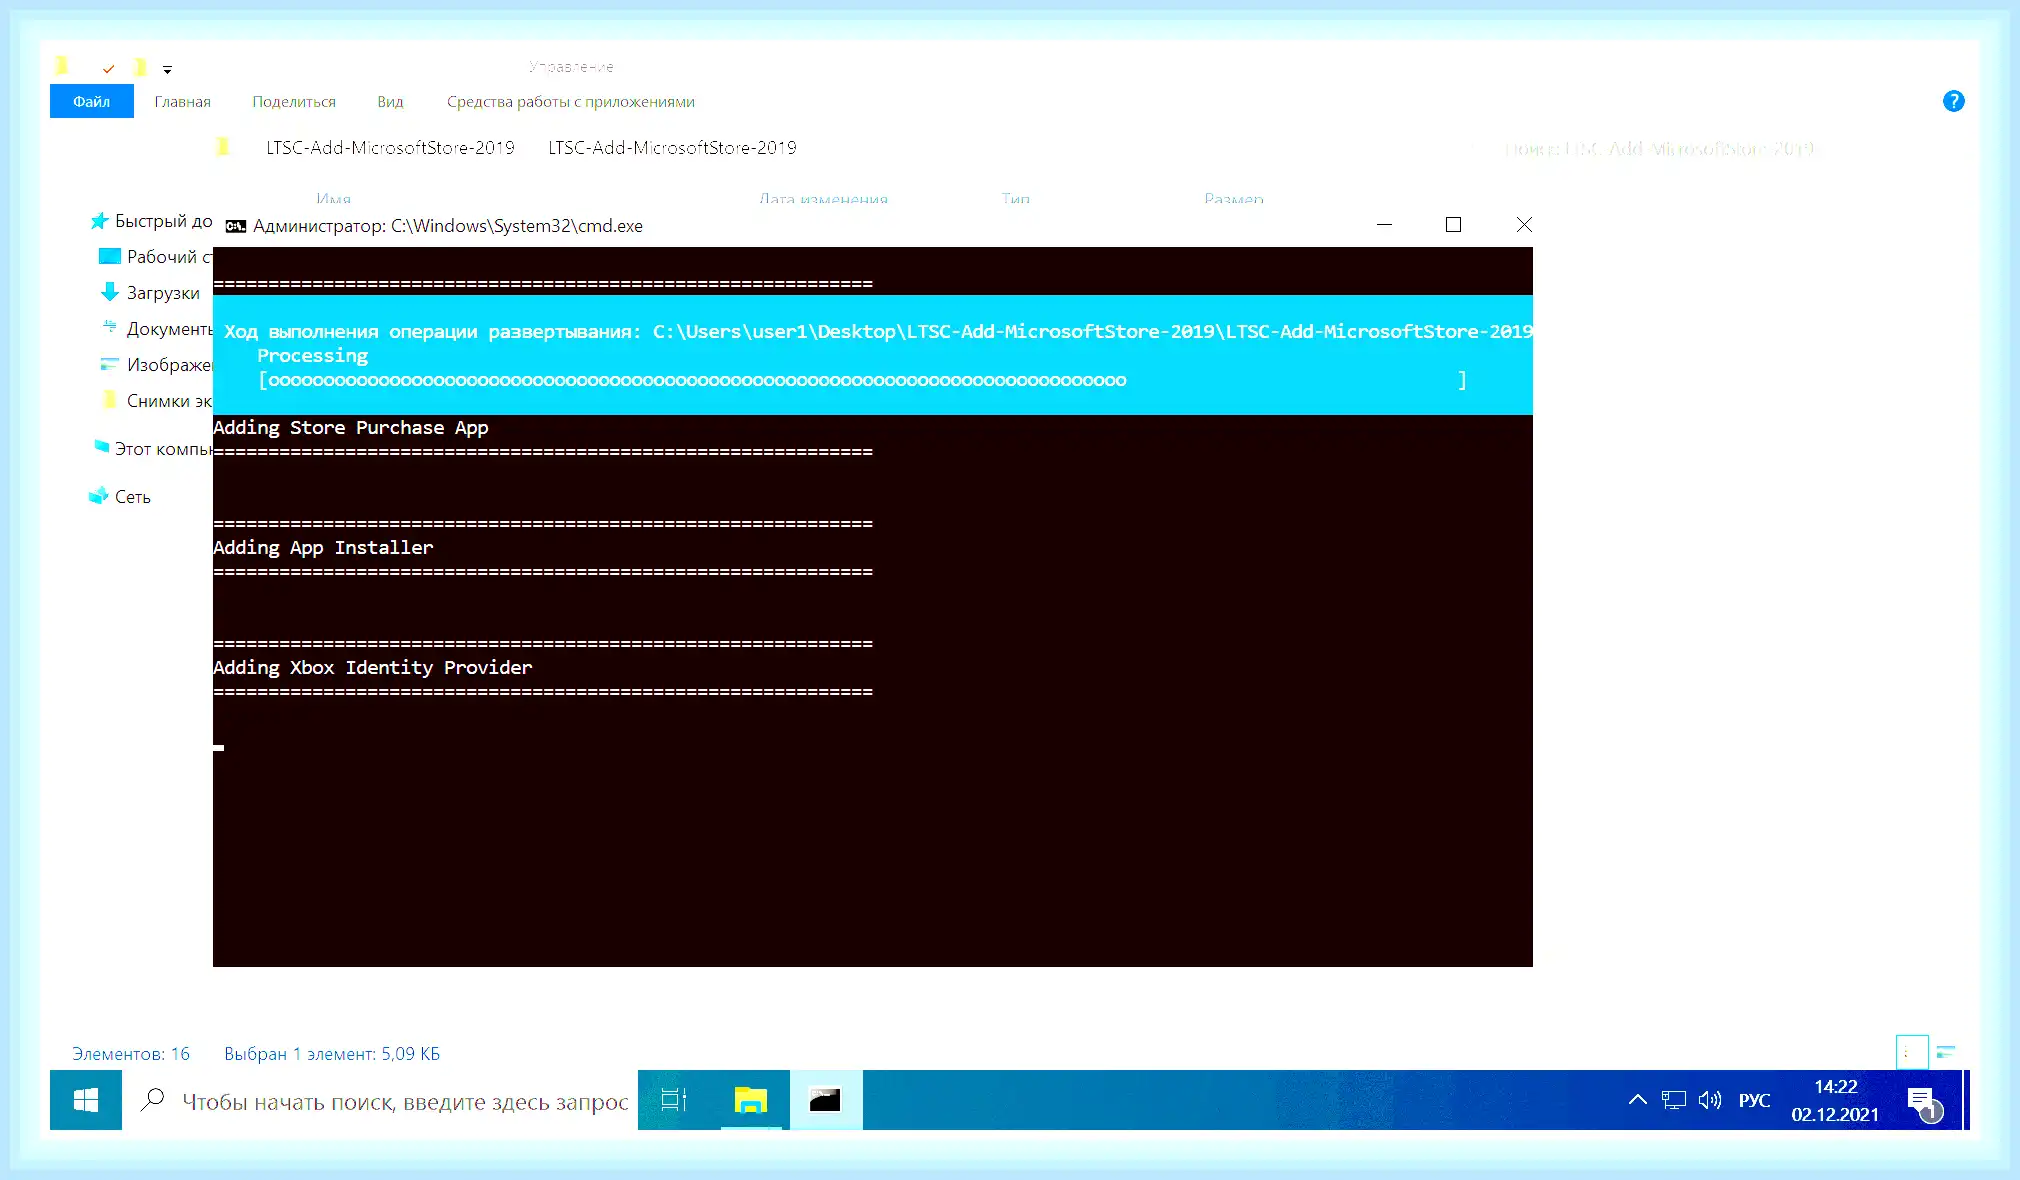Click the РУС language indicator
This screenshot has height=1180, width=2020.
[1754, 1100]
